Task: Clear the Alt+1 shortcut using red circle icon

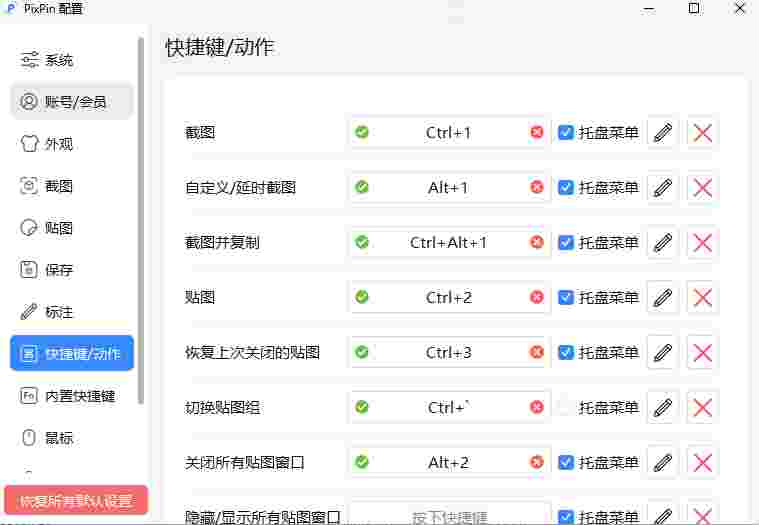Action: click(x=537, y=187)
